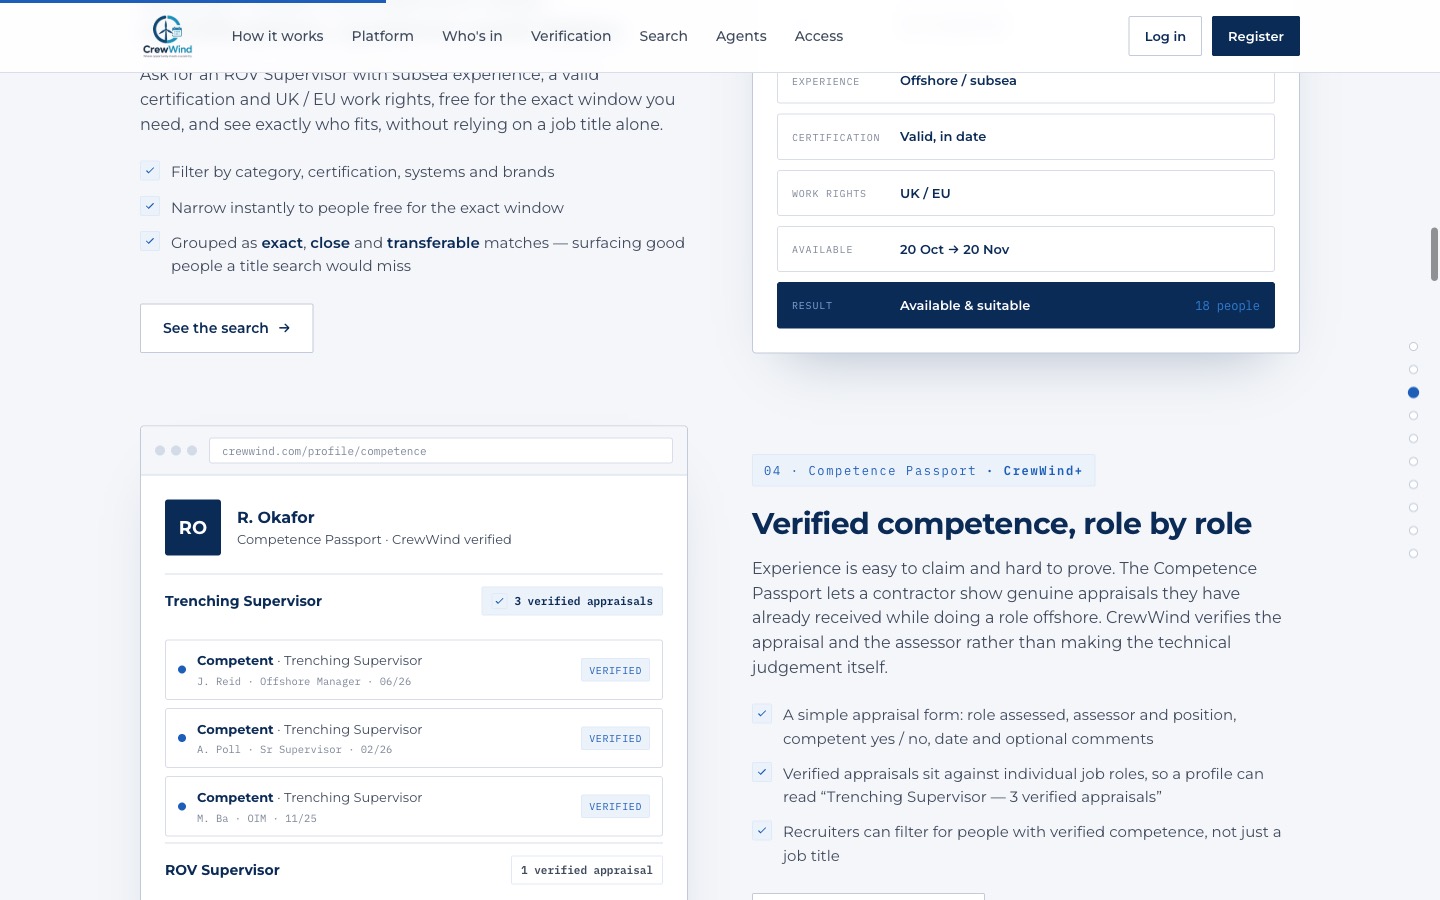Click the CrewWind logo
Screen dimensions: 1440x900
[167, 36]
